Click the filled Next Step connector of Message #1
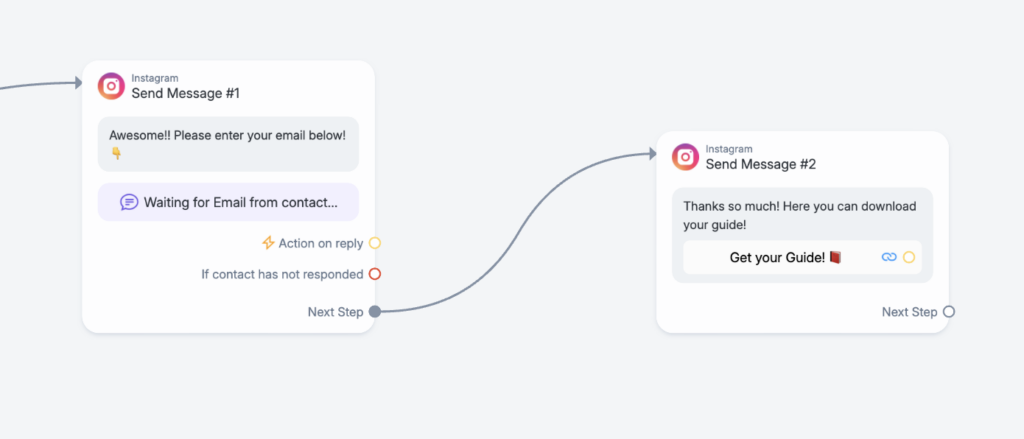 [x=375, y=312]
